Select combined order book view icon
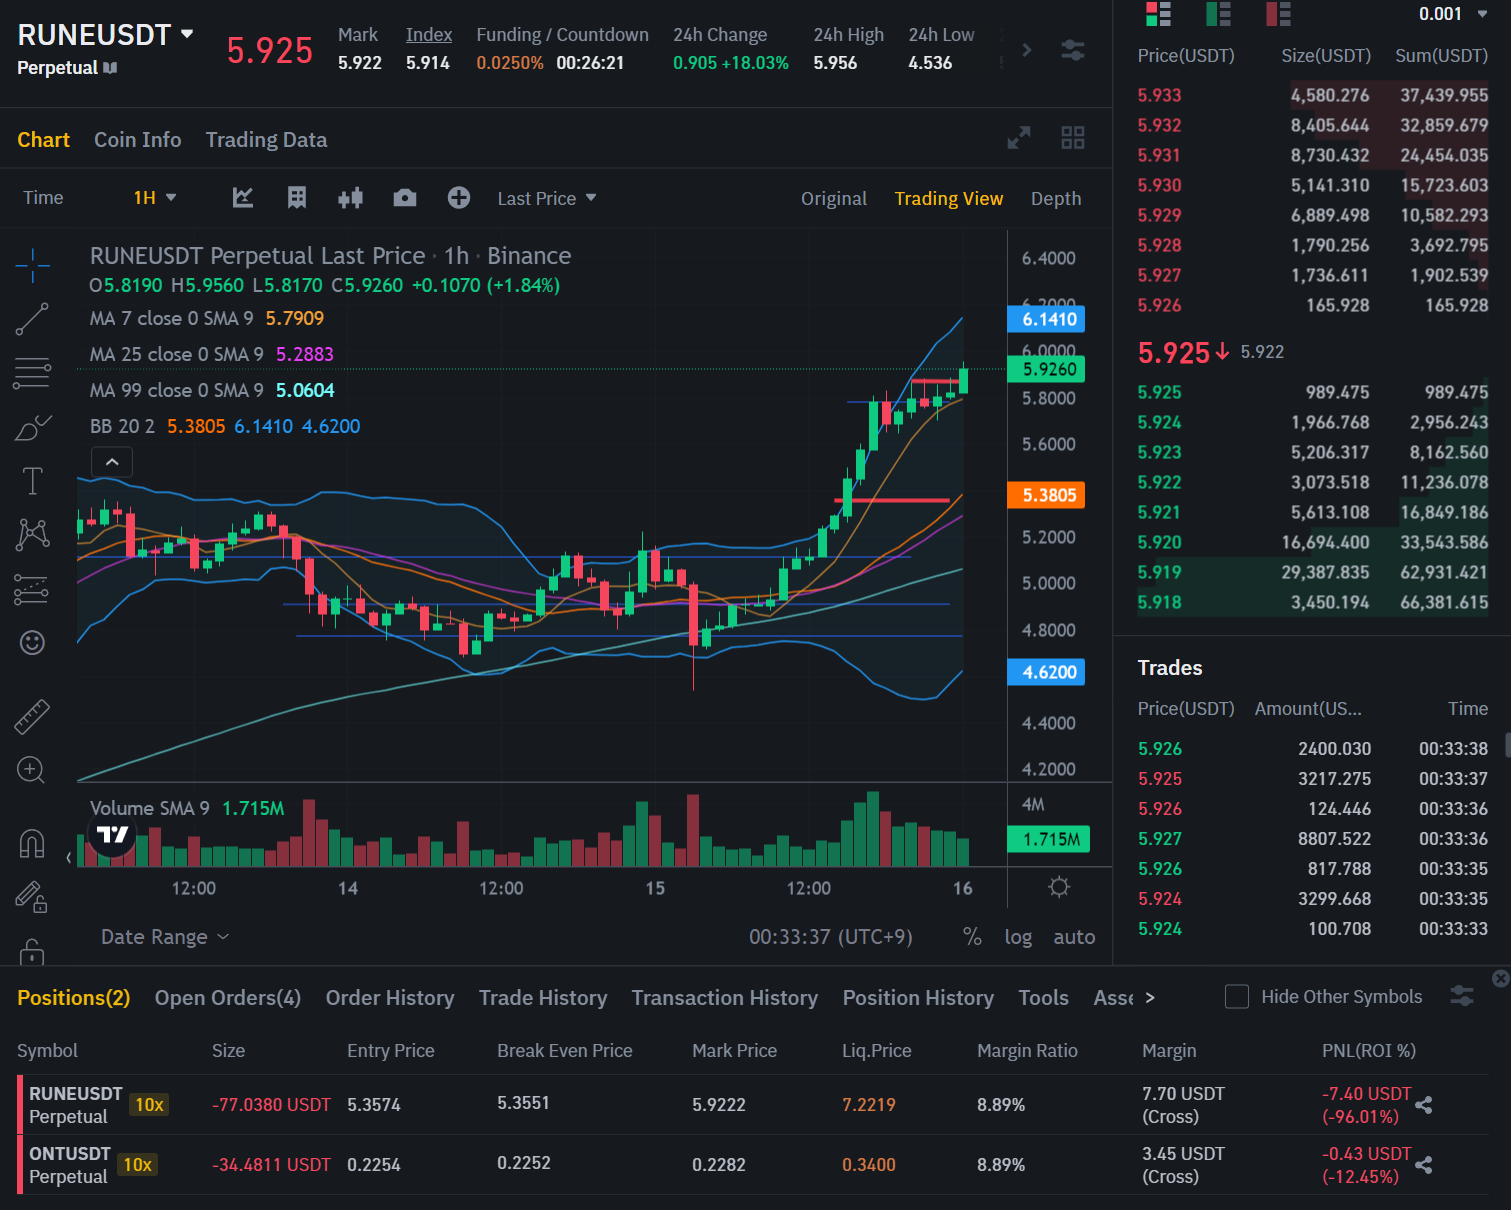The image size is (1511, 1210). (1158, 14)
